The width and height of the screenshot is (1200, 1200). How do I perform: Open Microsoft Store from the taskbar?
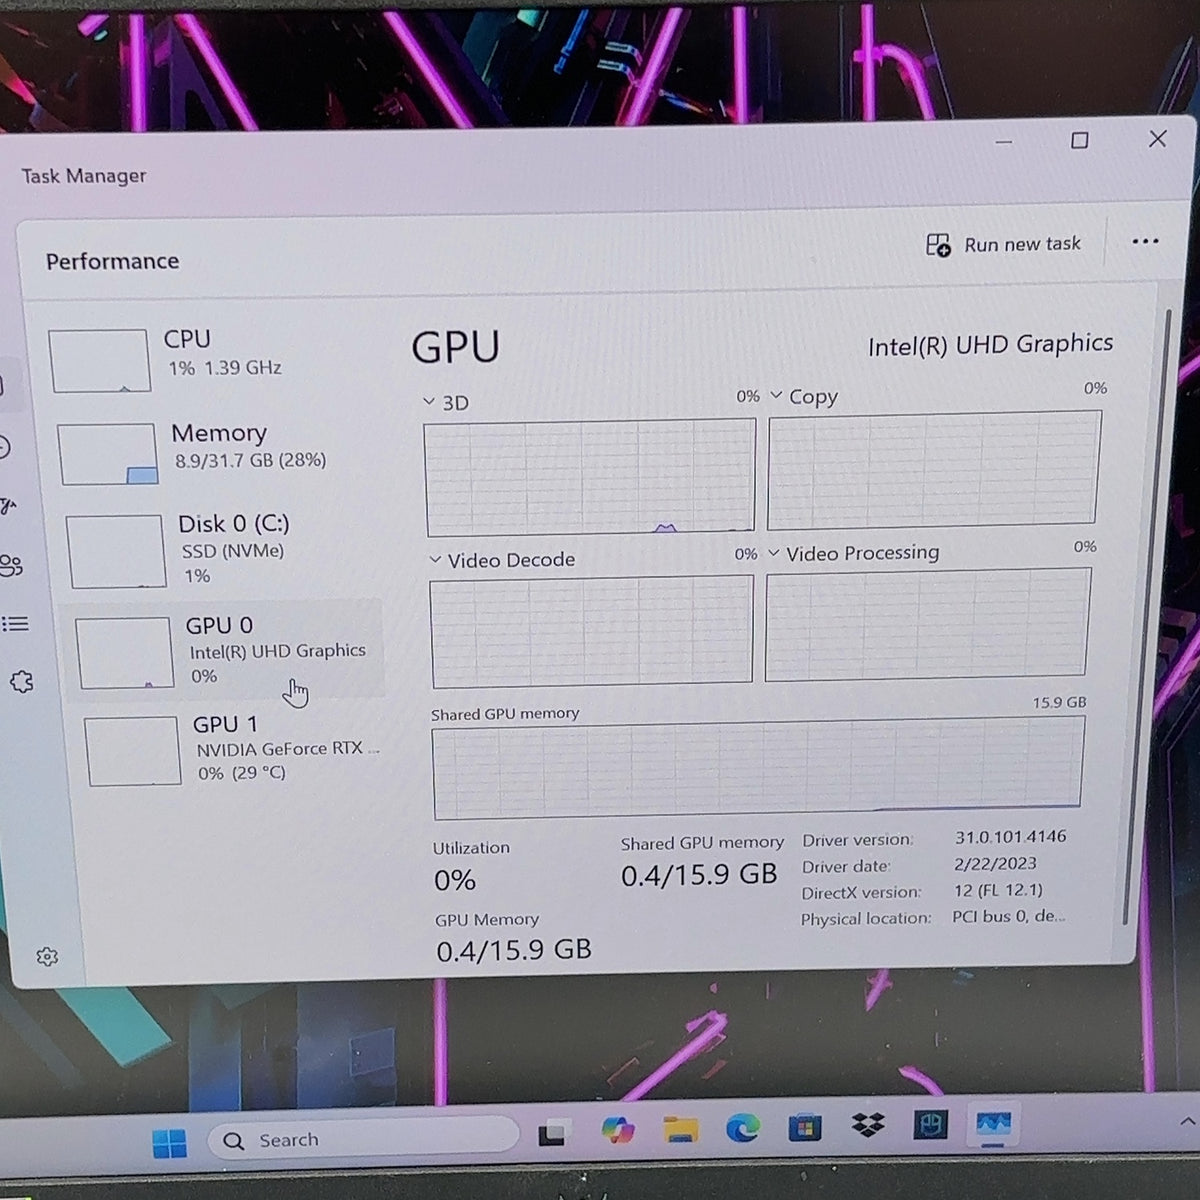[x=804, y=1127]
